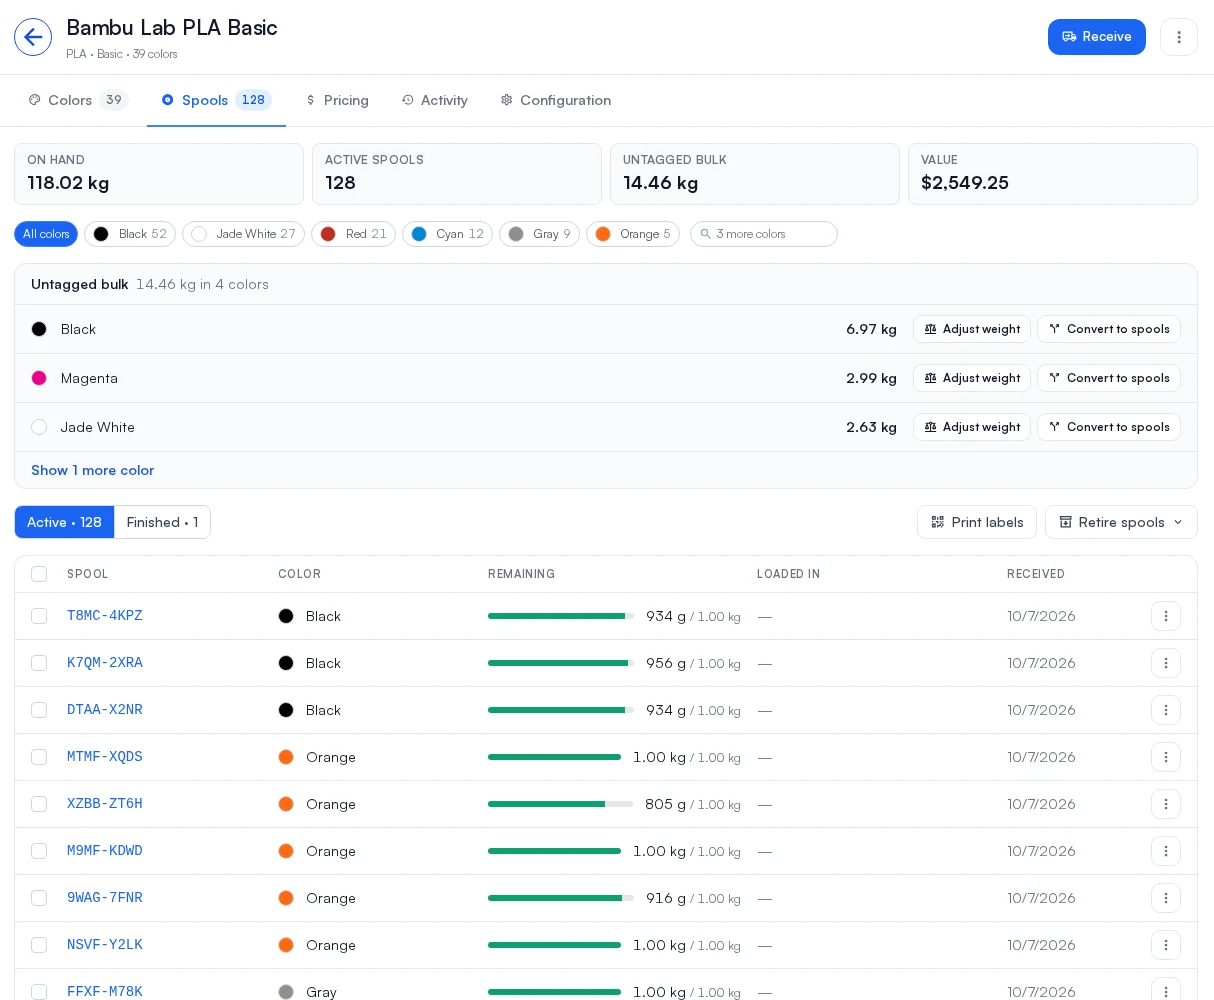1214x1000 pixels.
Task: Open spool link M9MF-KDWD
Action: (105, 851)
